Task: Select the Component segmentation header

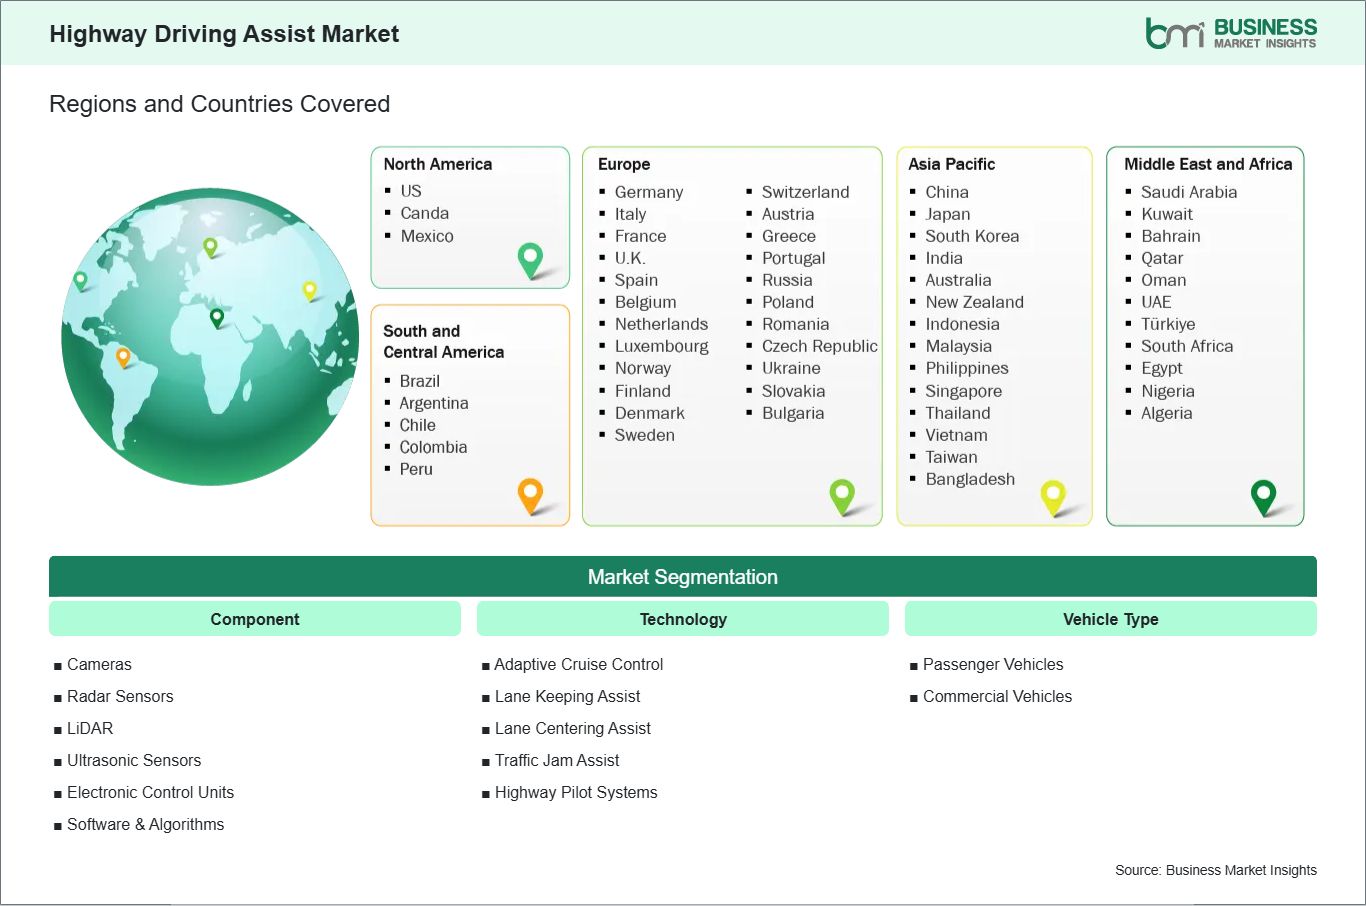Action: (255, 619)
